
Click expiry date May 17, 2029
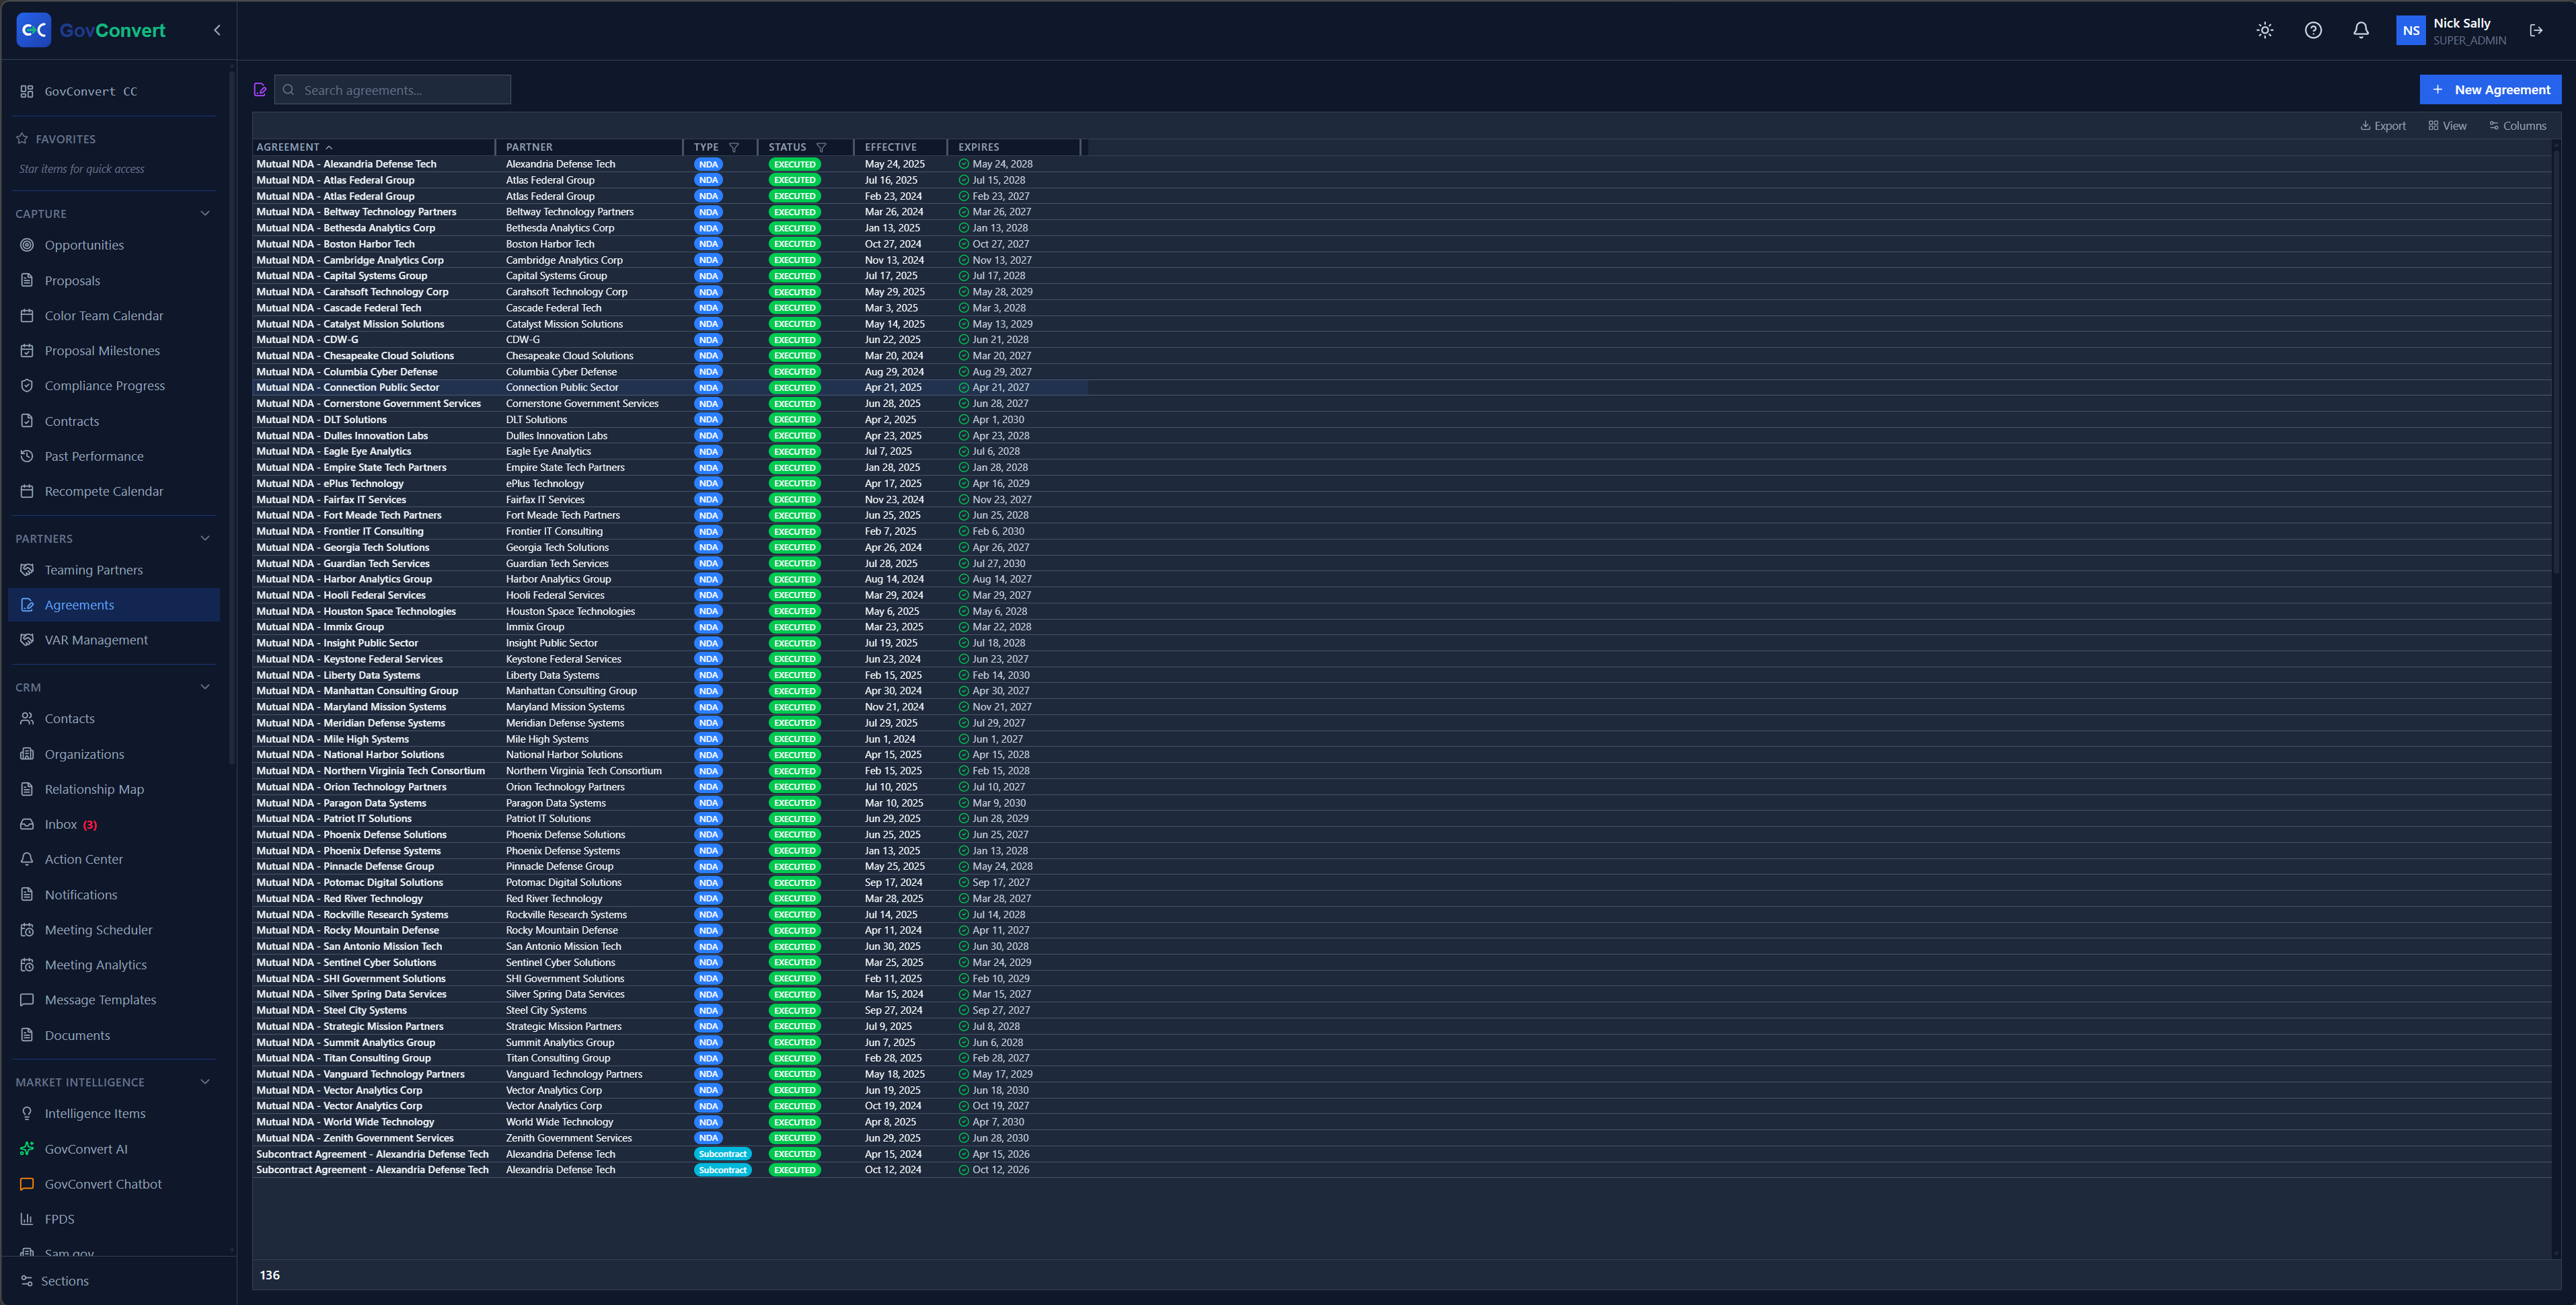[x=1003, y=1074]
